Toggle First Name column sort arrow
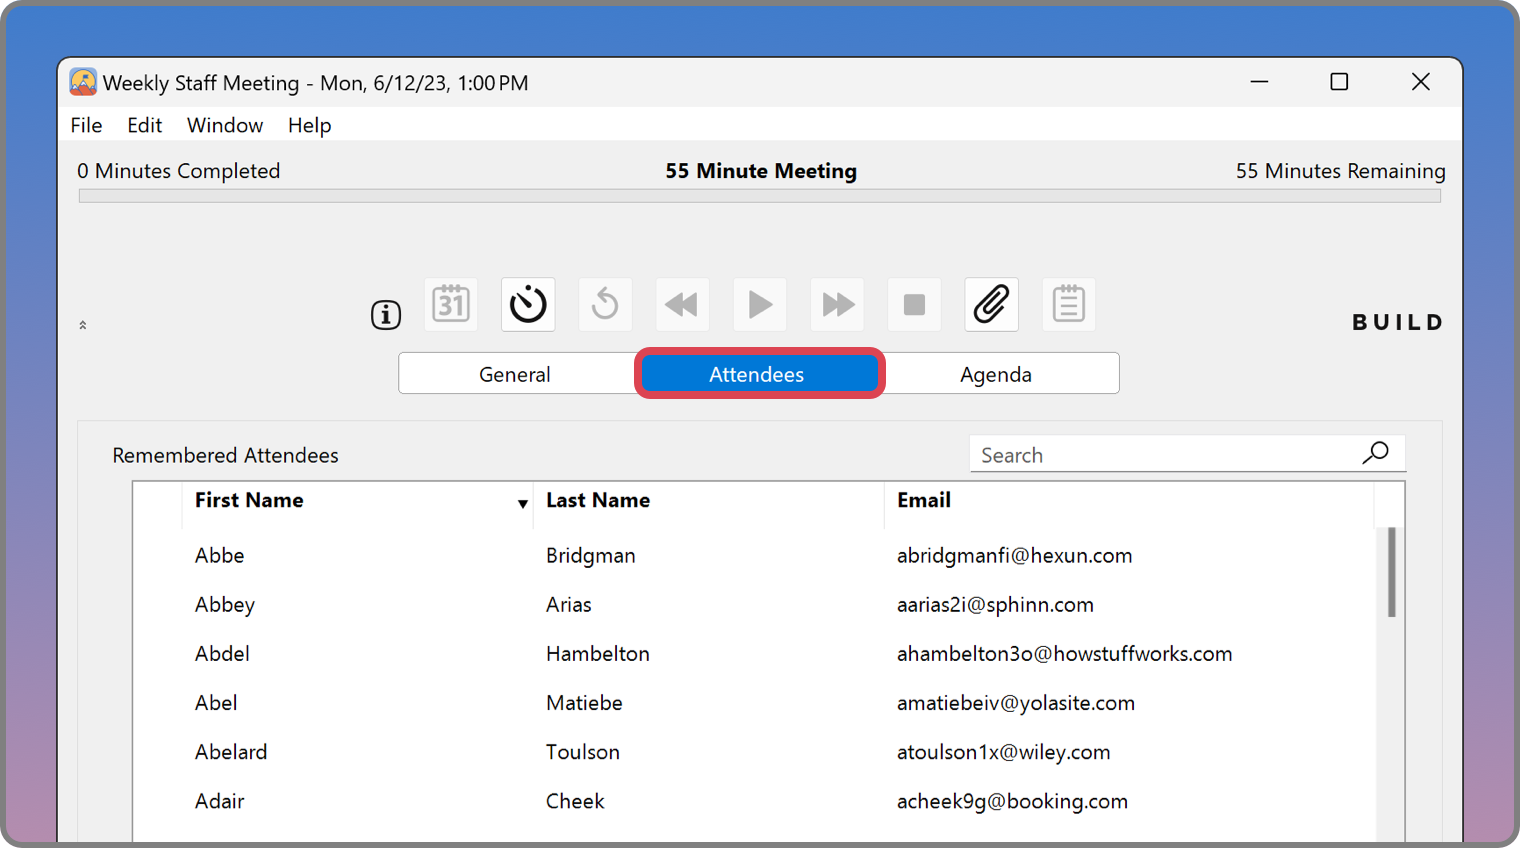The width and height of the screenshot is (1520, 848). click(522, 503)
